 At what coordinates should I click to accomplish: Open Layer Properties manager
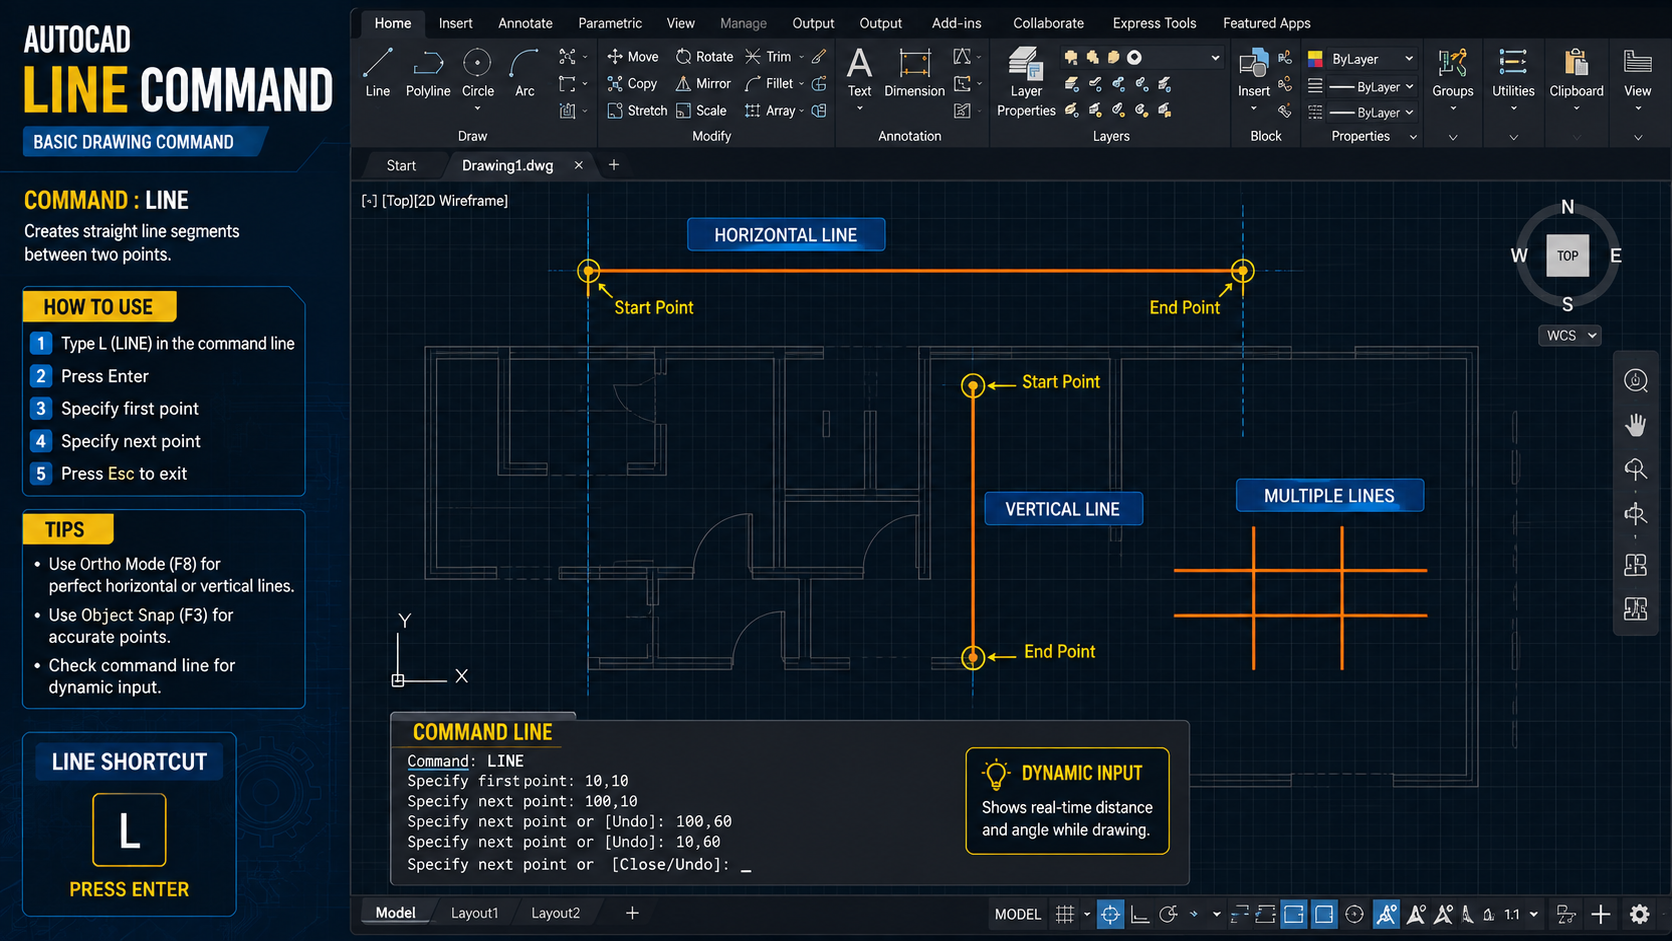click(x=1026, y=82)
